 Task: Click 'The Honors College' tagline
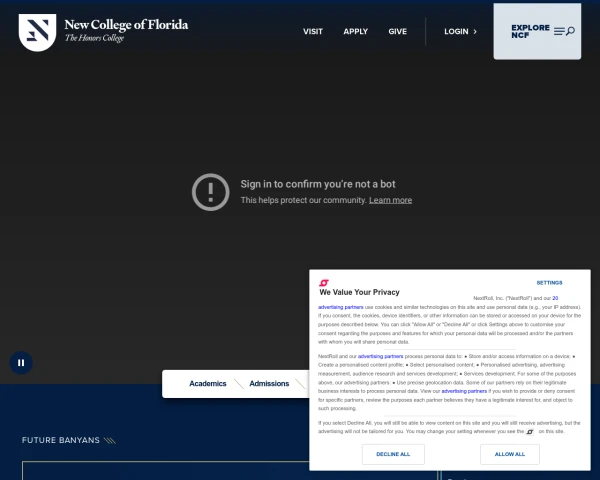[95, 38]
